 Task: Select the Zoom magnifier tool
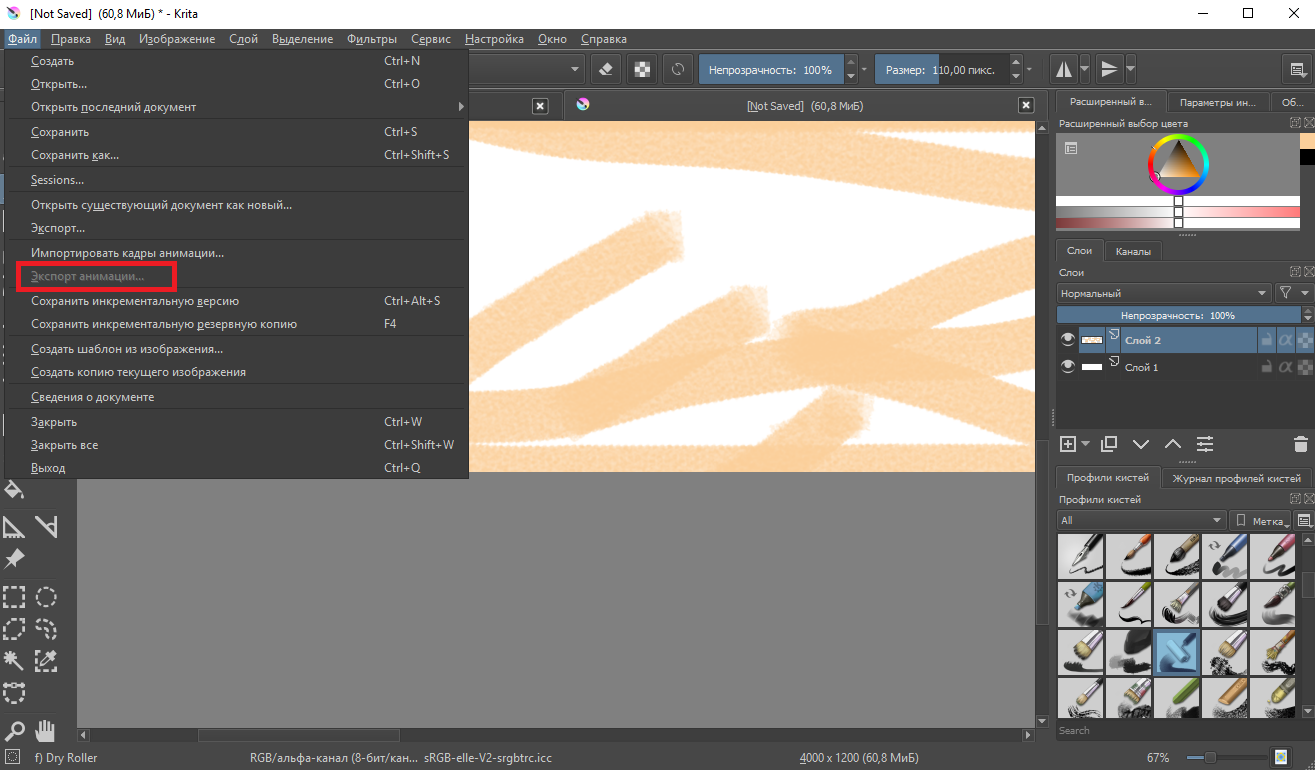click(14, 730)
